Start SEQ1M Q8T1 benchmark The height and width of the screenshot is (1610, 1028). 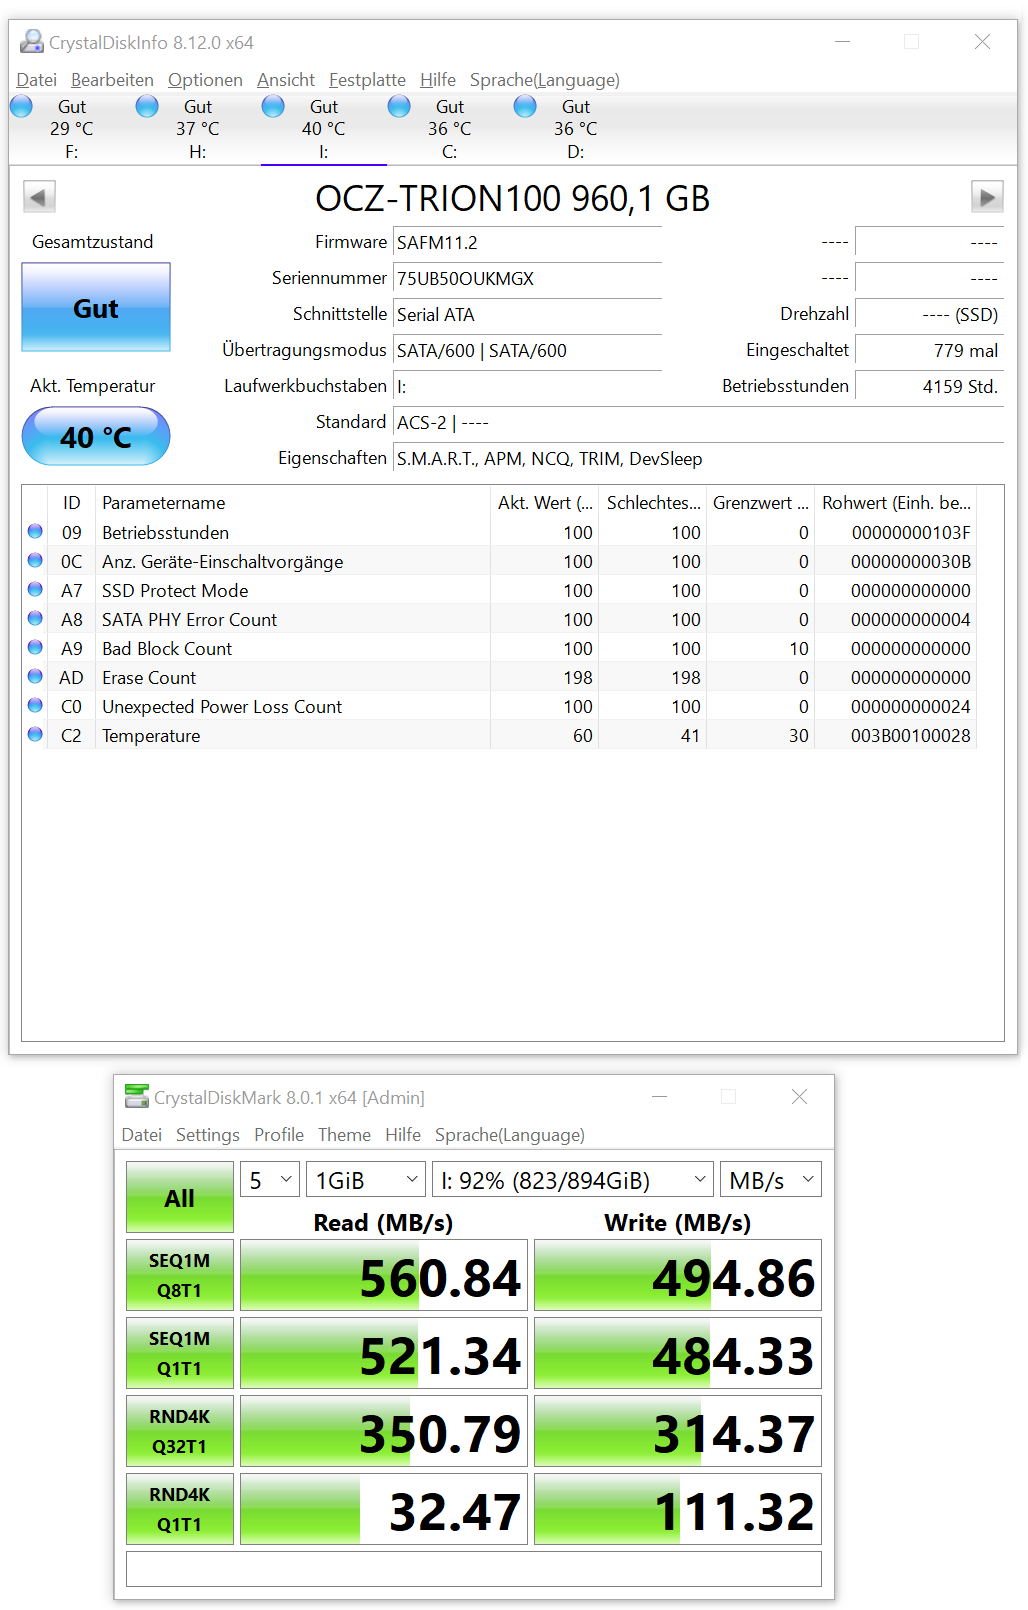[180, 1275]
